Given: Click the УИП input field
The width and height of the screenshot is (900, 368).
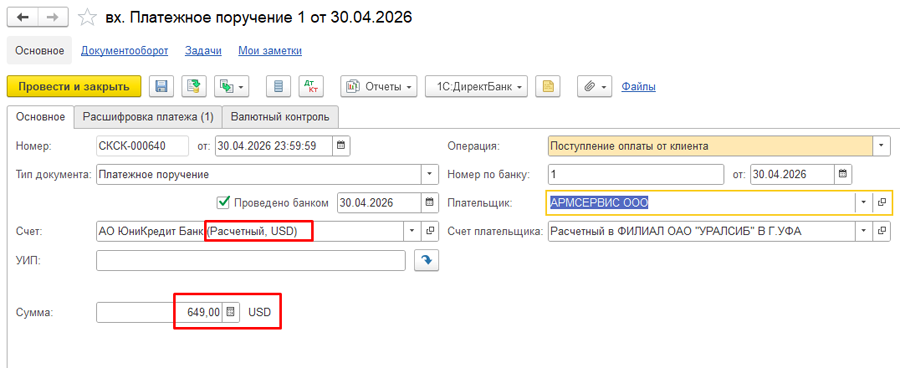Looking at the screenshot, I should [x=251, y=260].
